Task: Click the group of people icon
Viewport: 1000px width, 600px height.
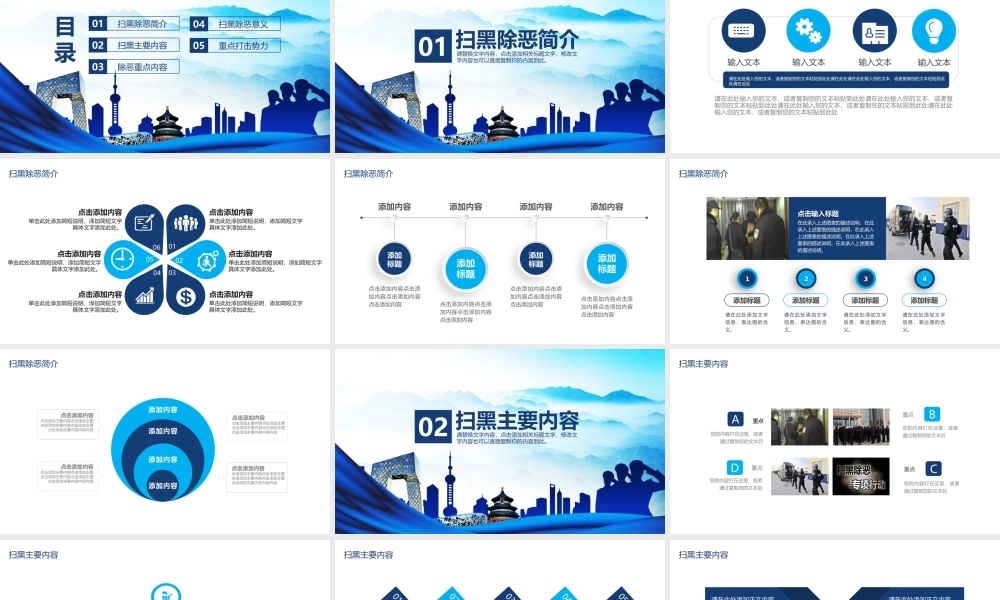Action: tap(186, 222)
